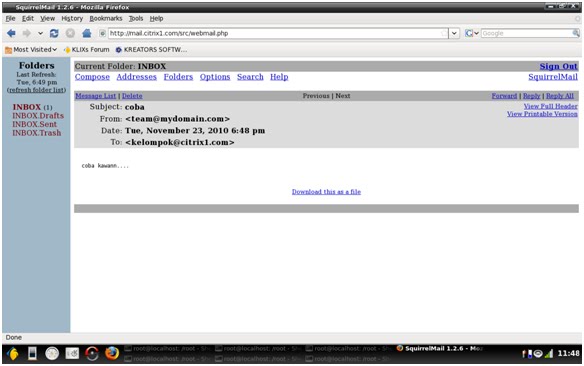The image size is (584, 366).
Task: Click the subject value coba
Action: pyautogui.click(x=134, y=107)
